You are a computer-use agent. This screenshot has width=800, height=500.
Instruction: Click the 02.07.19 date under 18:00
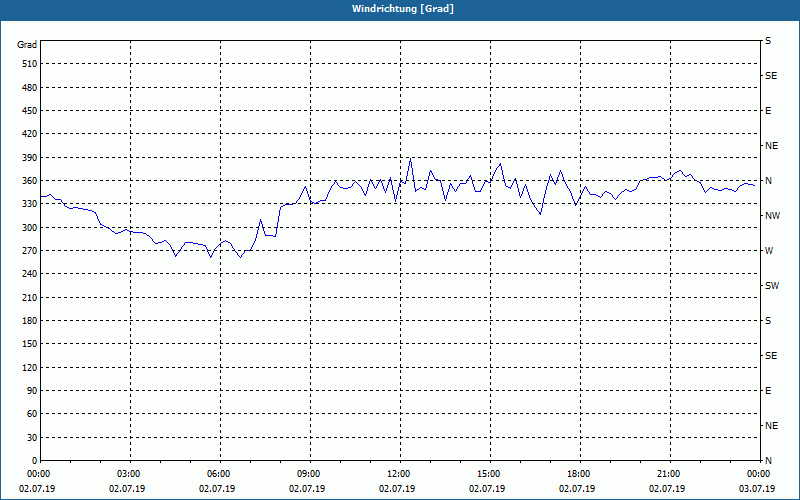[x=577, y=489]
